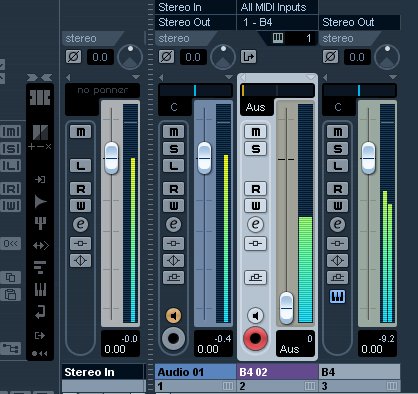The width and height of the screenshot is (418, 394).
Task: Toggle monitor on the Audio 01 channel
Action: pyautogui.click(x=173, y=315)
